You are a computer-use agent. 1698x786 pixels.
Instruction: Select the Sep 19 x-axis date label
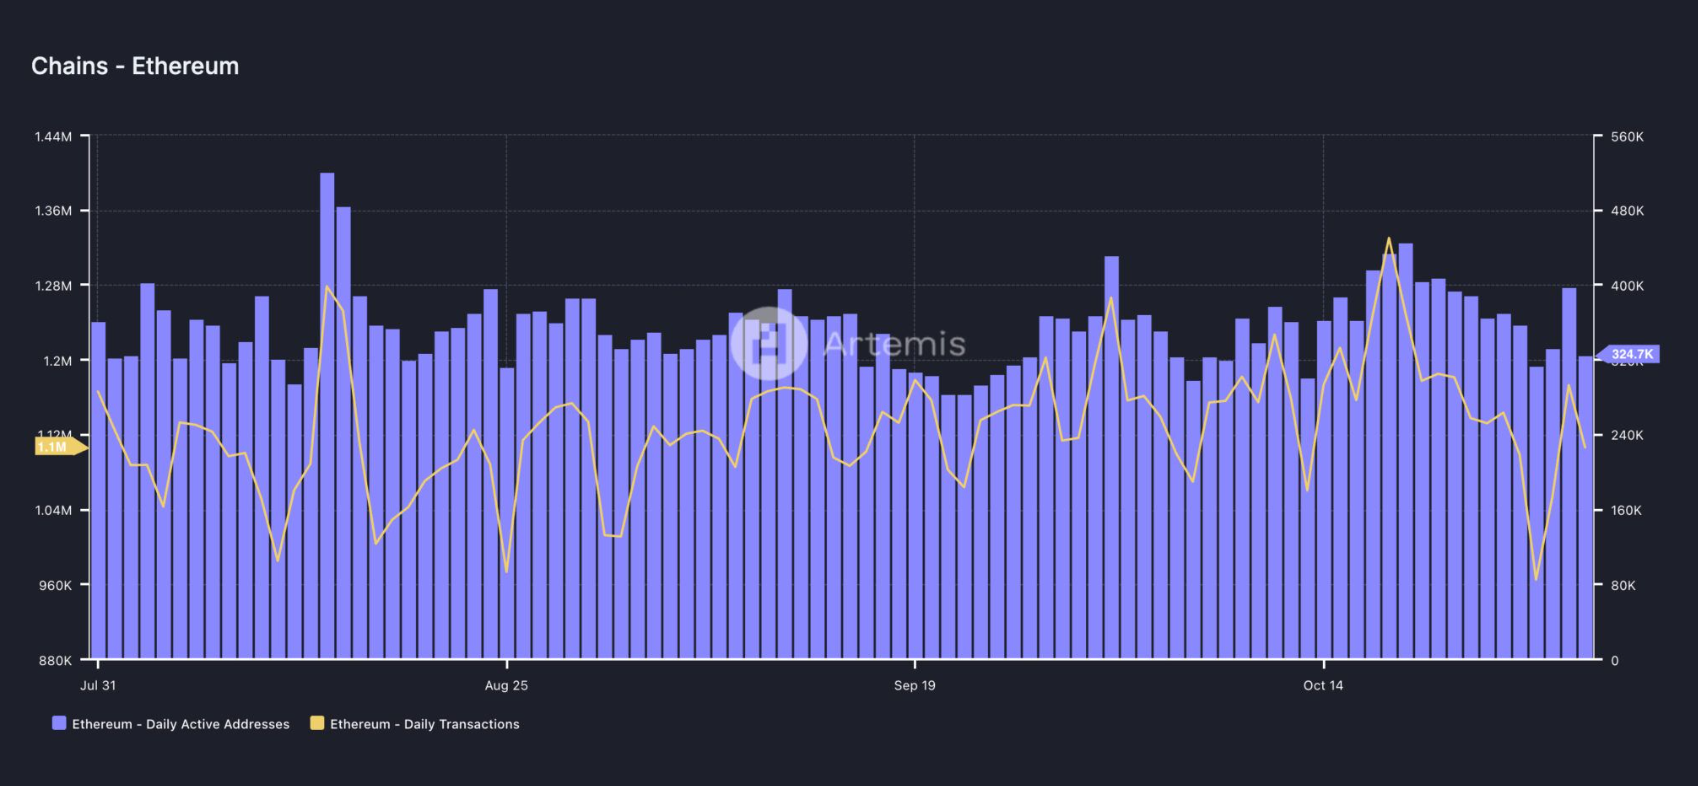[x=914, y=685]
